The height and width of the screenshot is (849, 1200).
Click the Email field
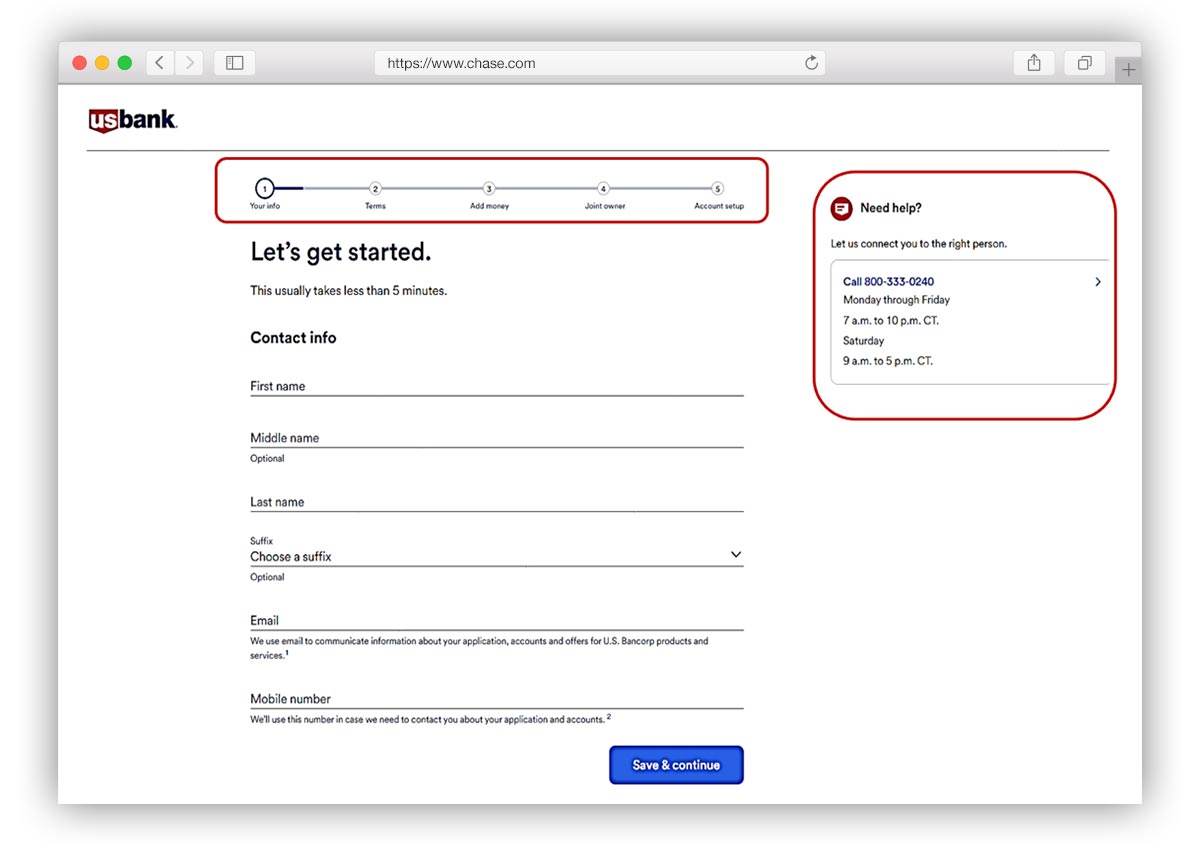pyautogui.click(x=496, y=620)
